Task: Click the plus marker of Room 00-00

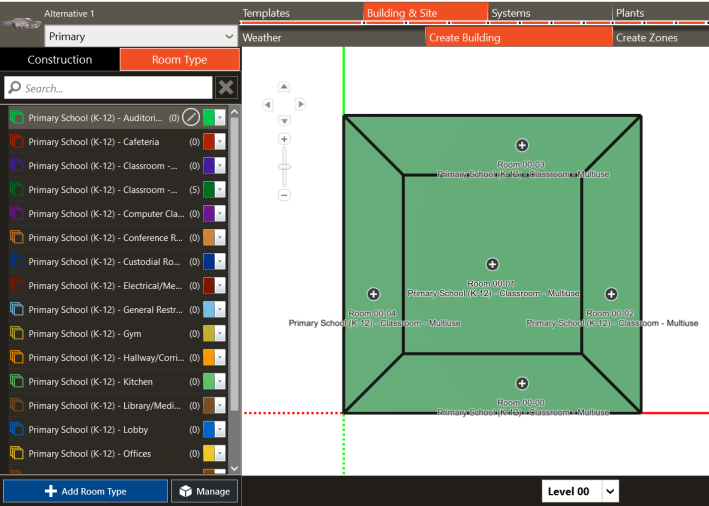Action: pos(522,383)
